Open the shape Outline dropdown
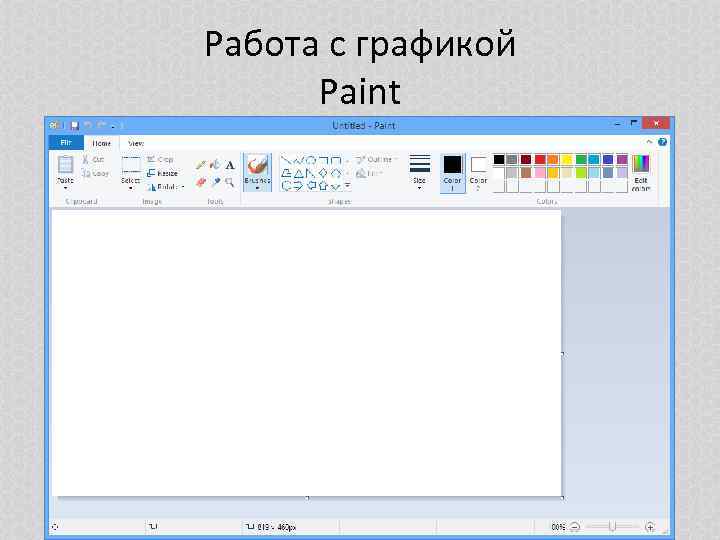 pos(377,159)
